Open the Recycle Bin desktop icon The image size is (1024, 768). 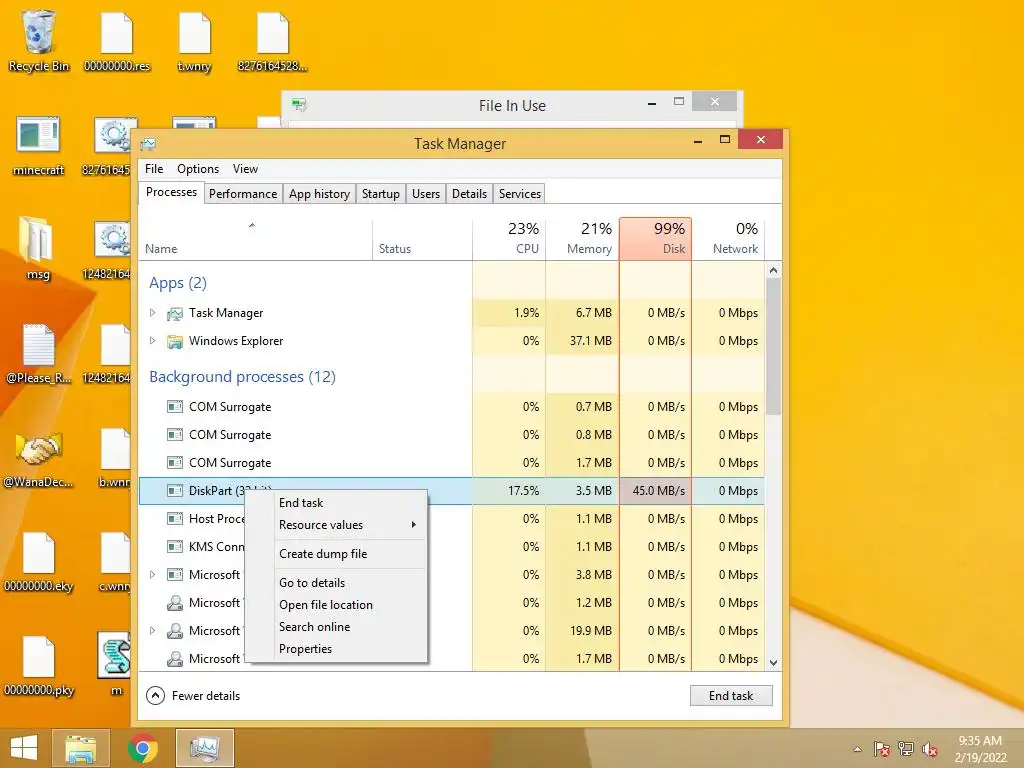tap(39, 40)
